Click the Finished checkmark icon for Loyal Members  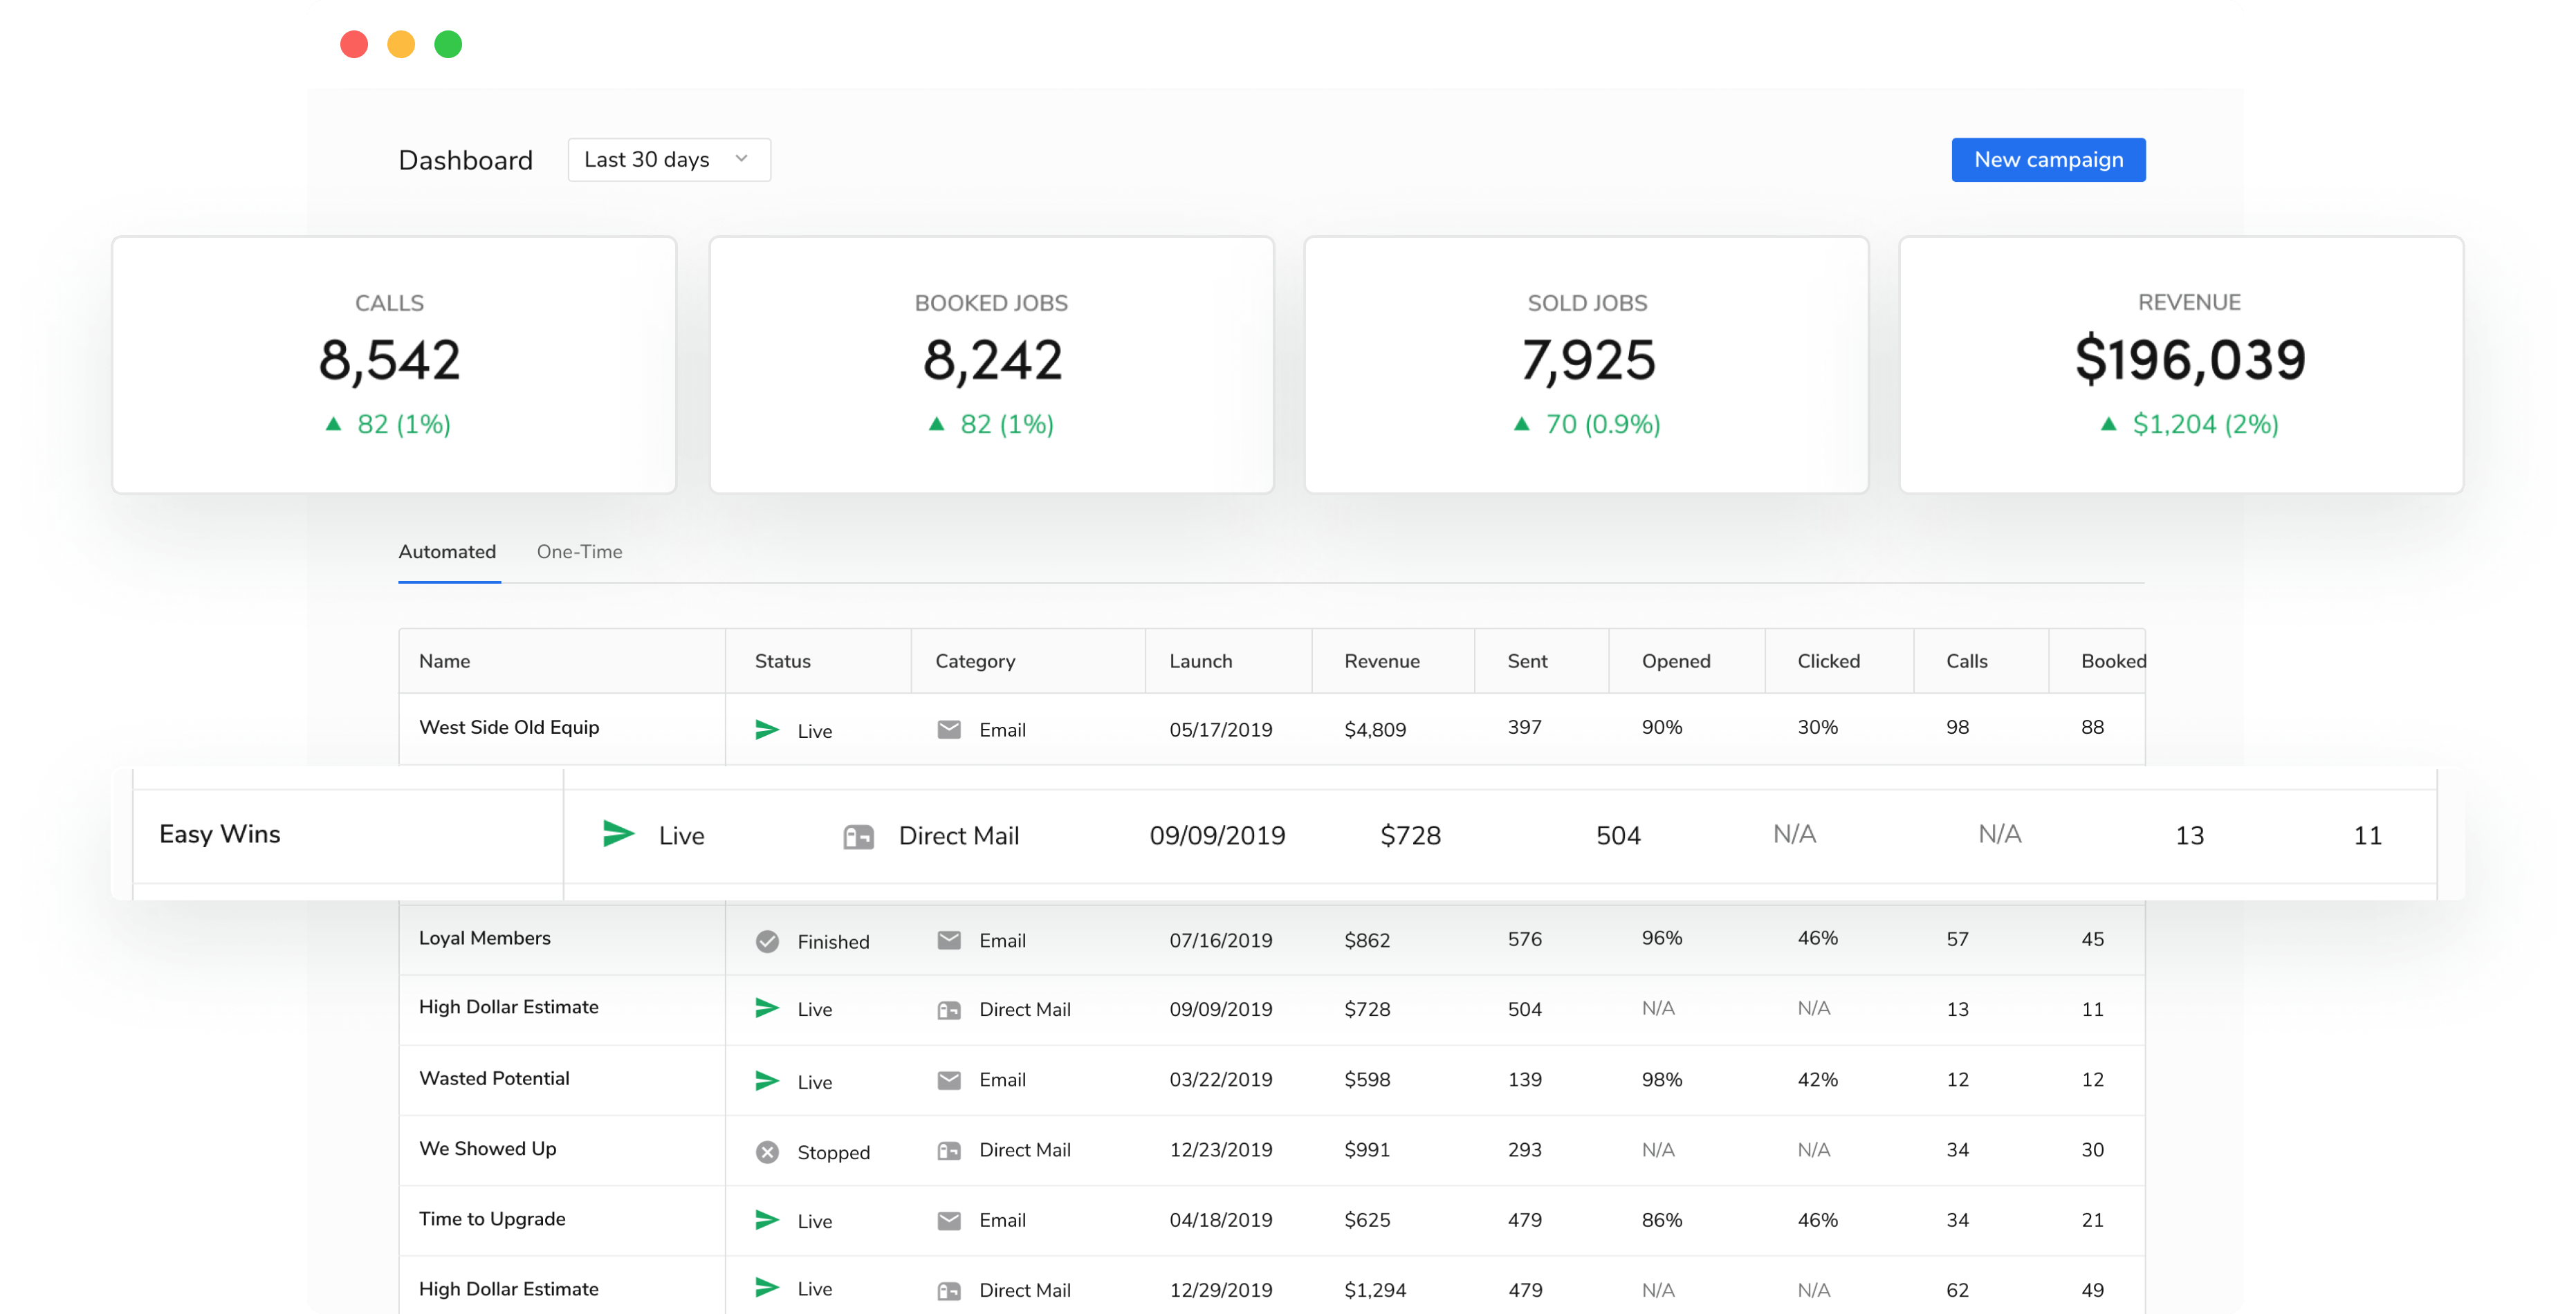tap(767, 941)
